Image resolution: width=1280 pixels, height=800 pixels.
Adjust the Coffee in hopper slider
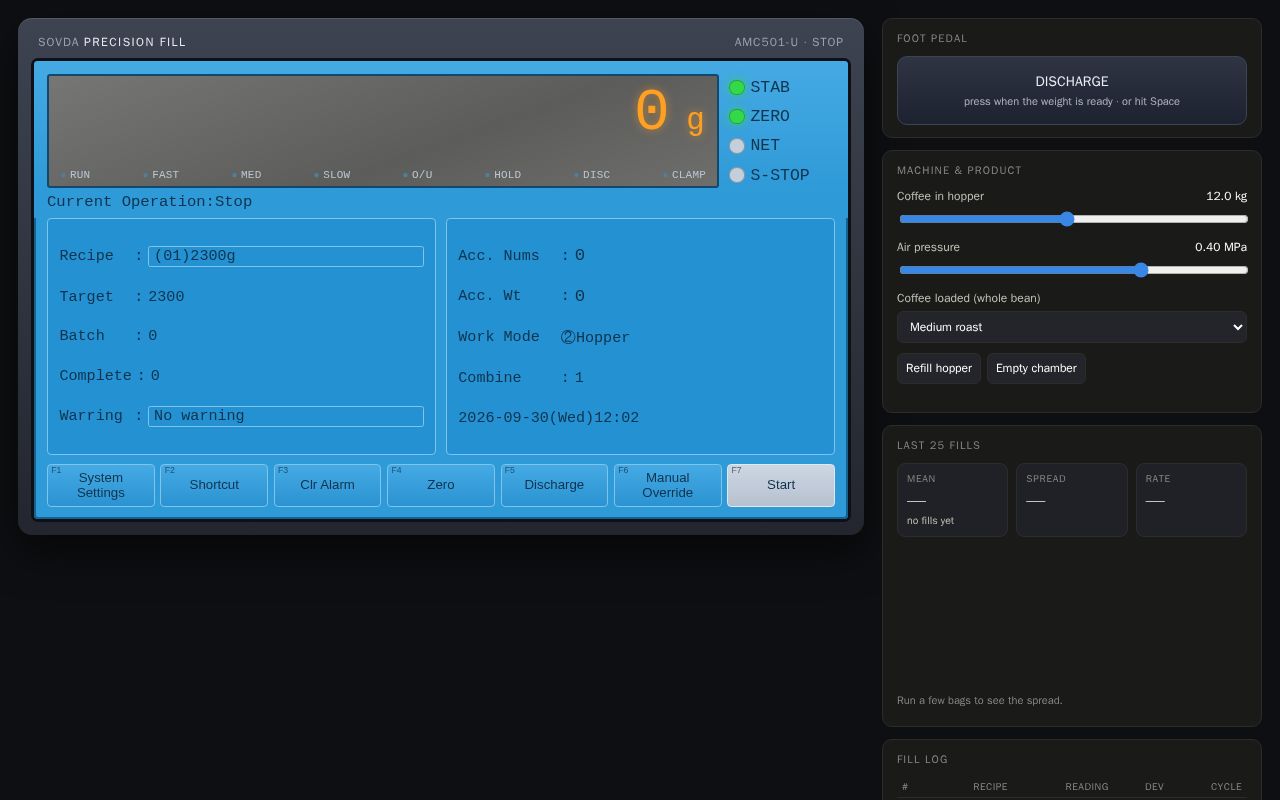(1072, 219)
